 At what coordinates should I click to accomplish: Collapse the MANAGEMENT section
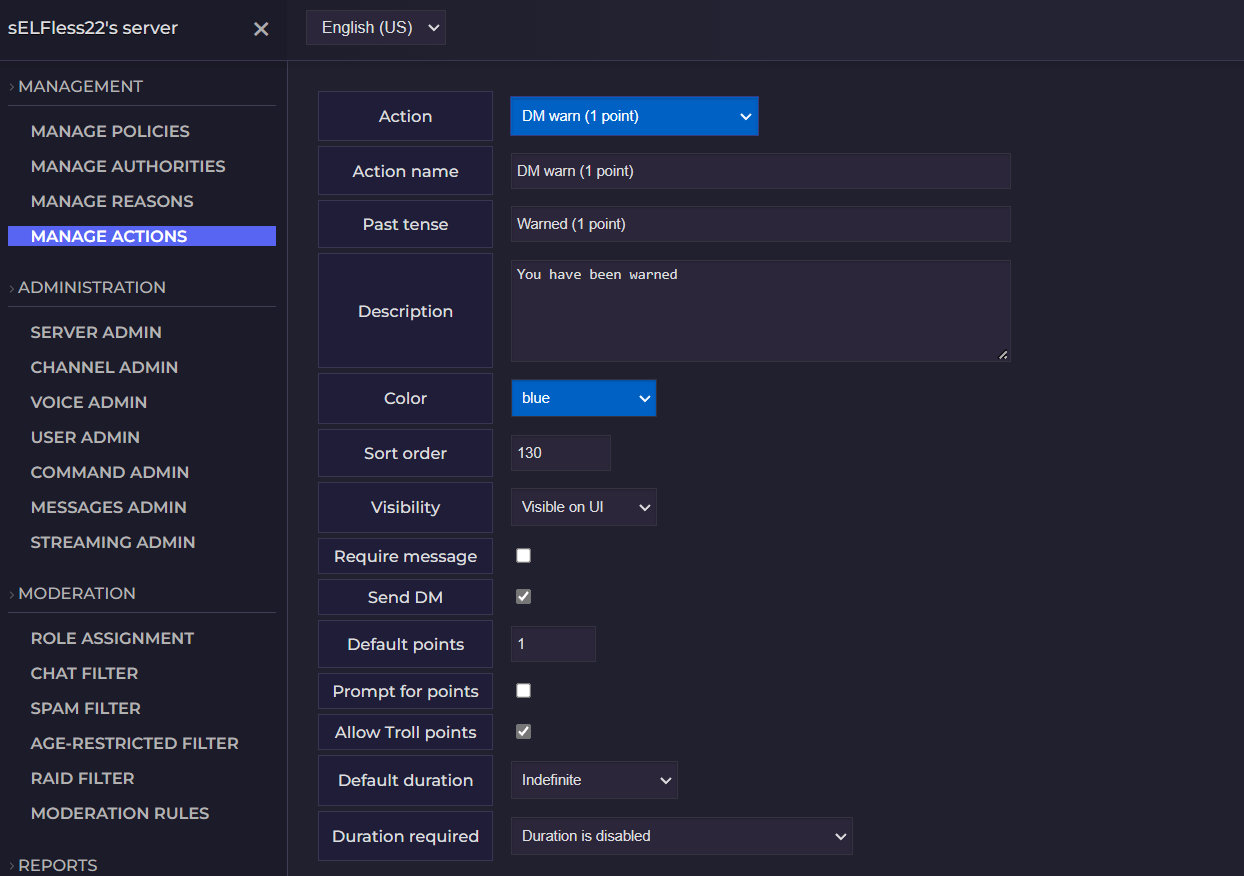[80, 86]
